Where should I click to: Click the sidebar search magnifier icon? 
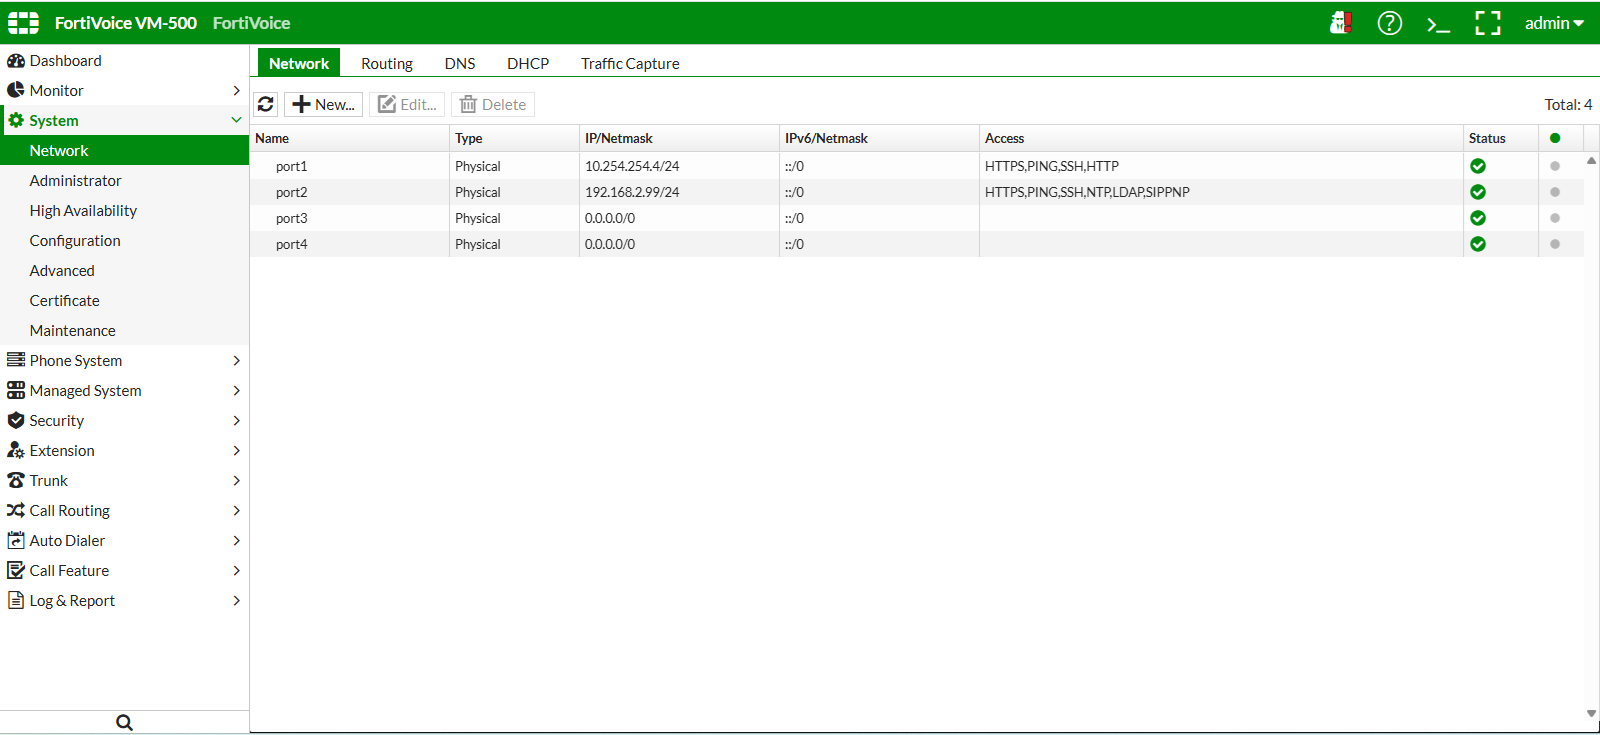pos(124,722)
